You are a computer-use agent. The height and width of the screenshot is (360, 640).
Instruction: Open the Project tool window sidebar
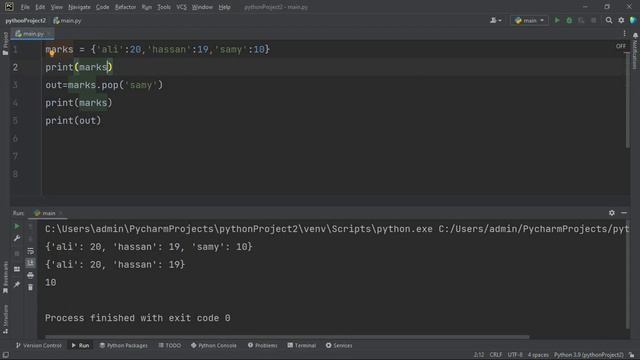[x=5, y=43]
